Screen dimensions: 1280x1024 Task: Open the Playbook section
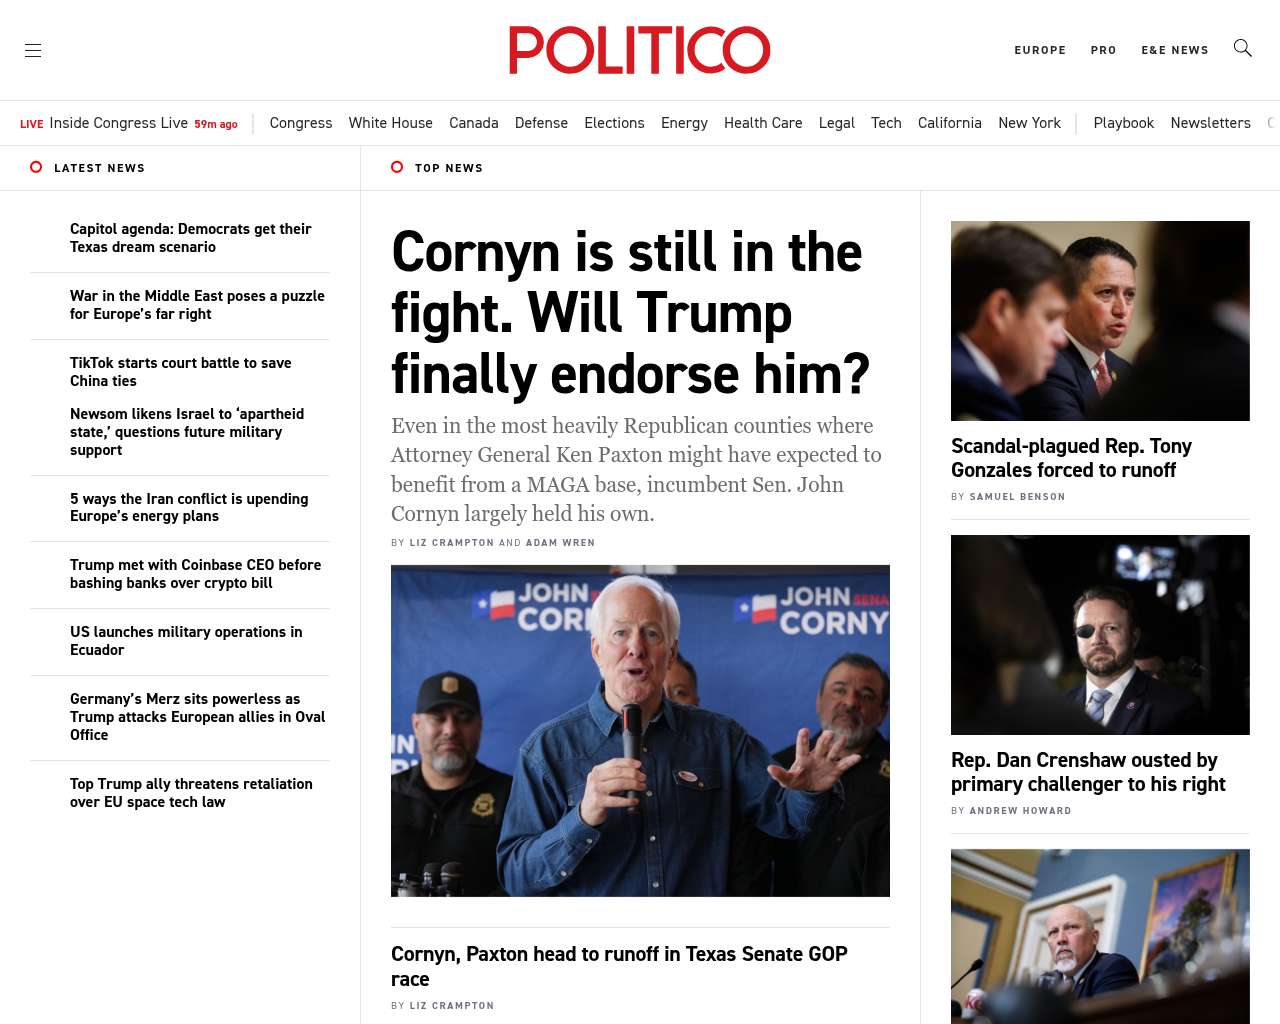coord(1124,123)
